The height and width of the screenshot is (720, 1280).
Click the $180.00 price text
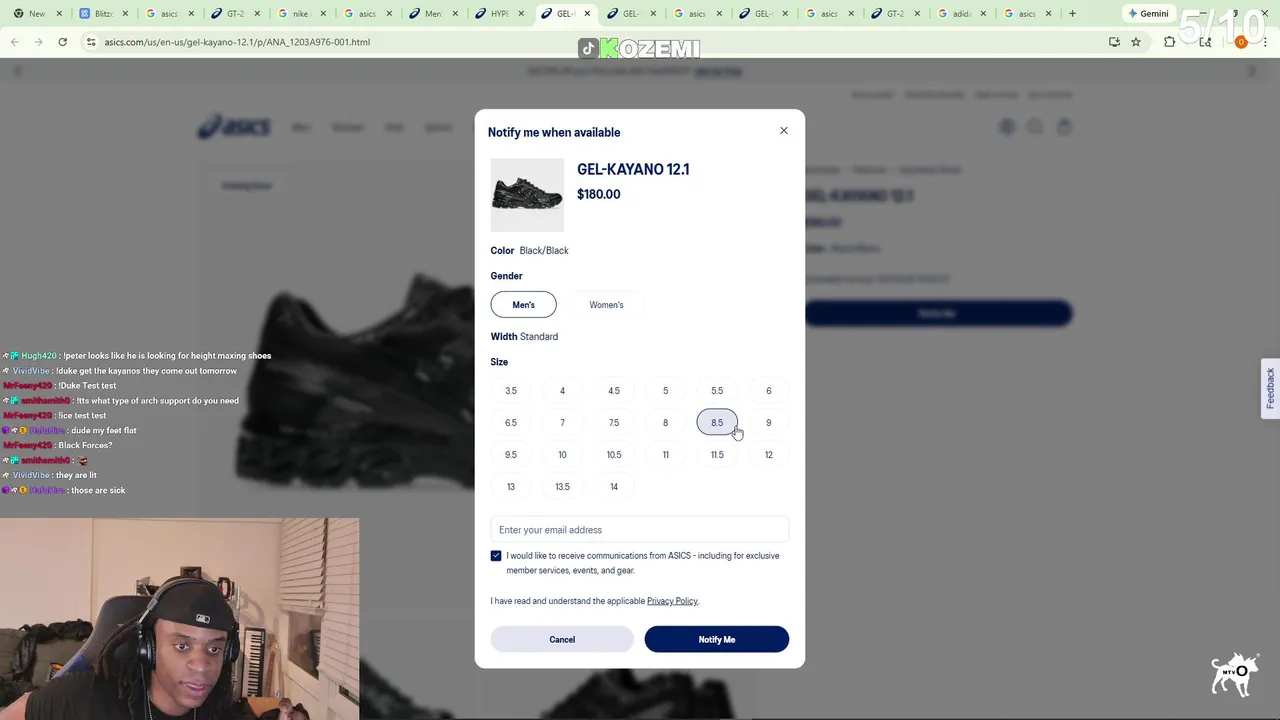point(599,194)
